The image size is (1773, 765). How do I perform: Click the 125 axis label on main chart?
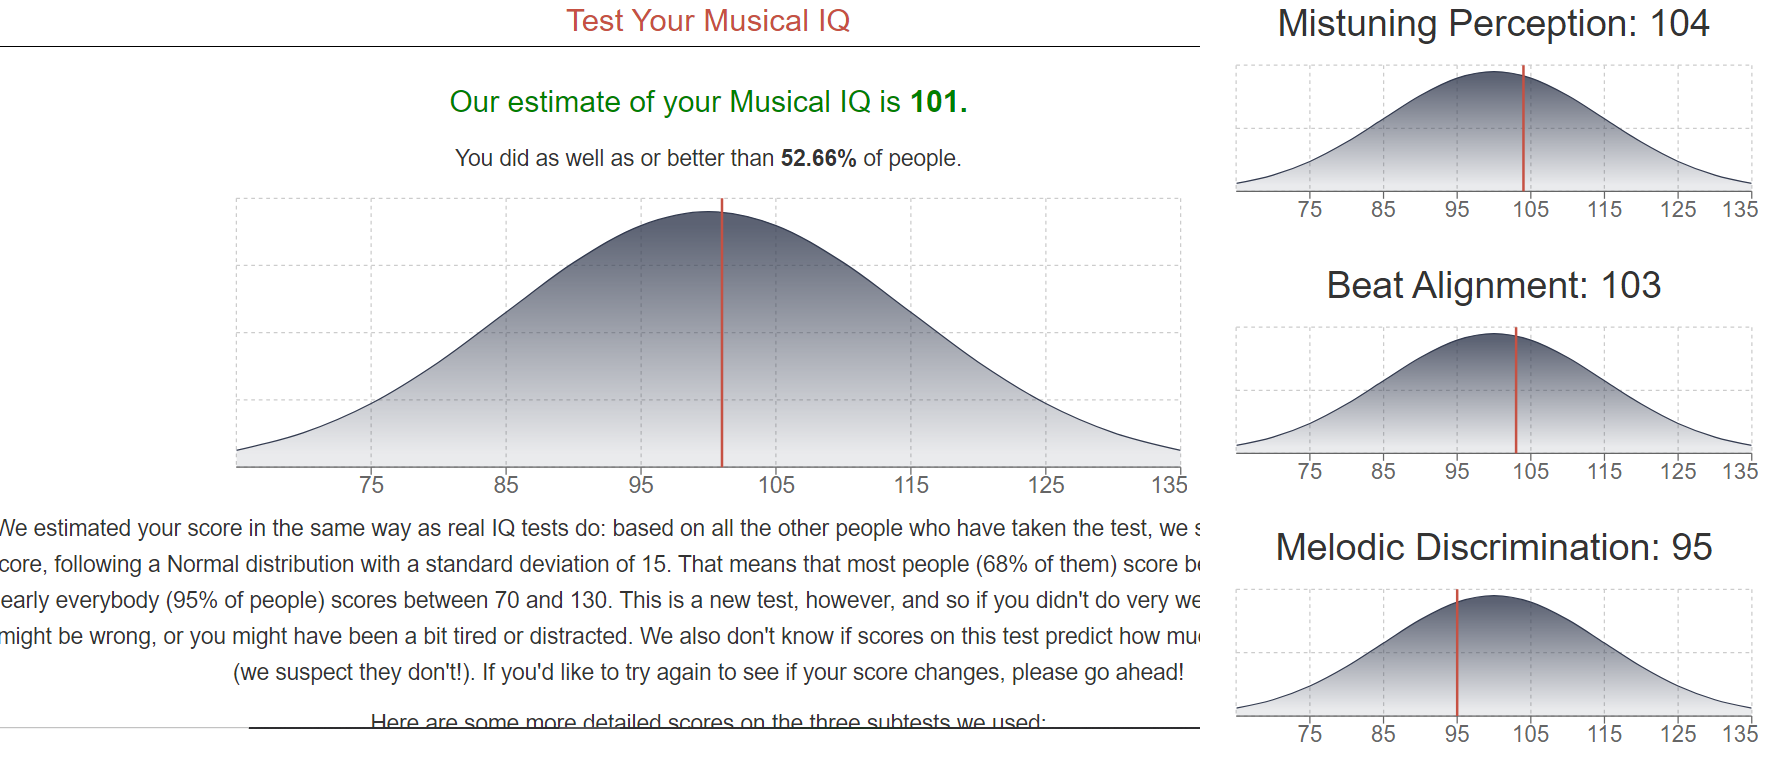pos(1046,485)
